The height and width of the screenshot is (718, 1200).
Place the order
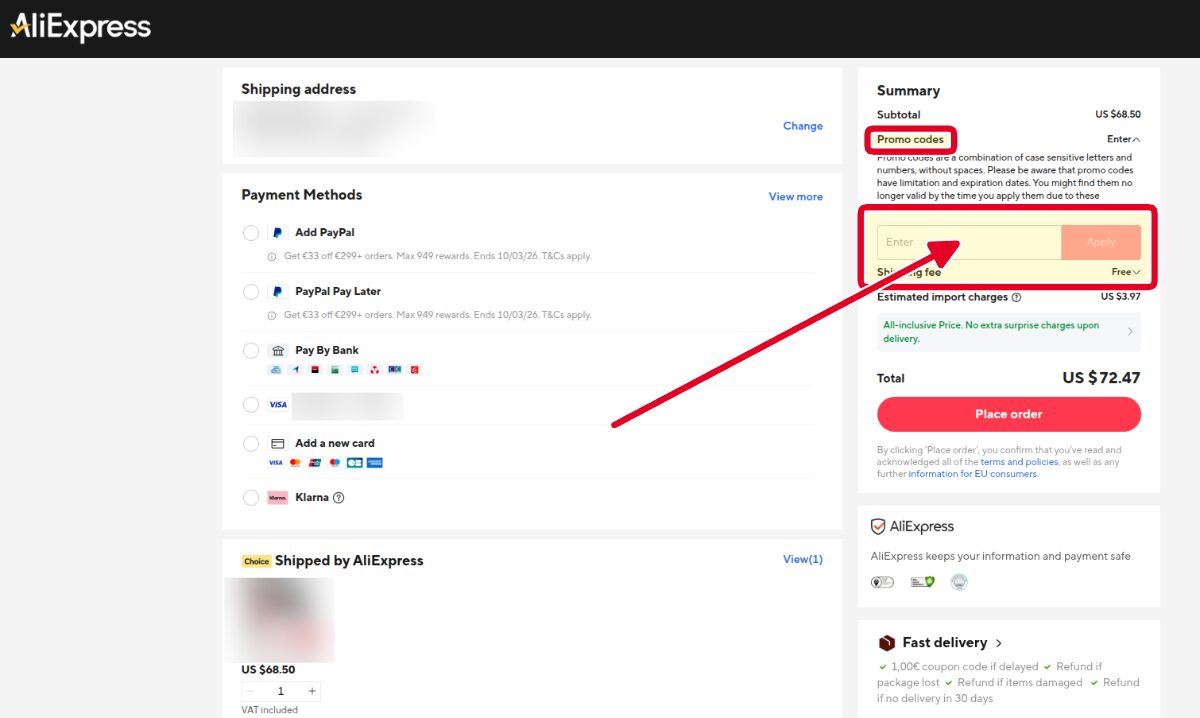coord(1009,414)
